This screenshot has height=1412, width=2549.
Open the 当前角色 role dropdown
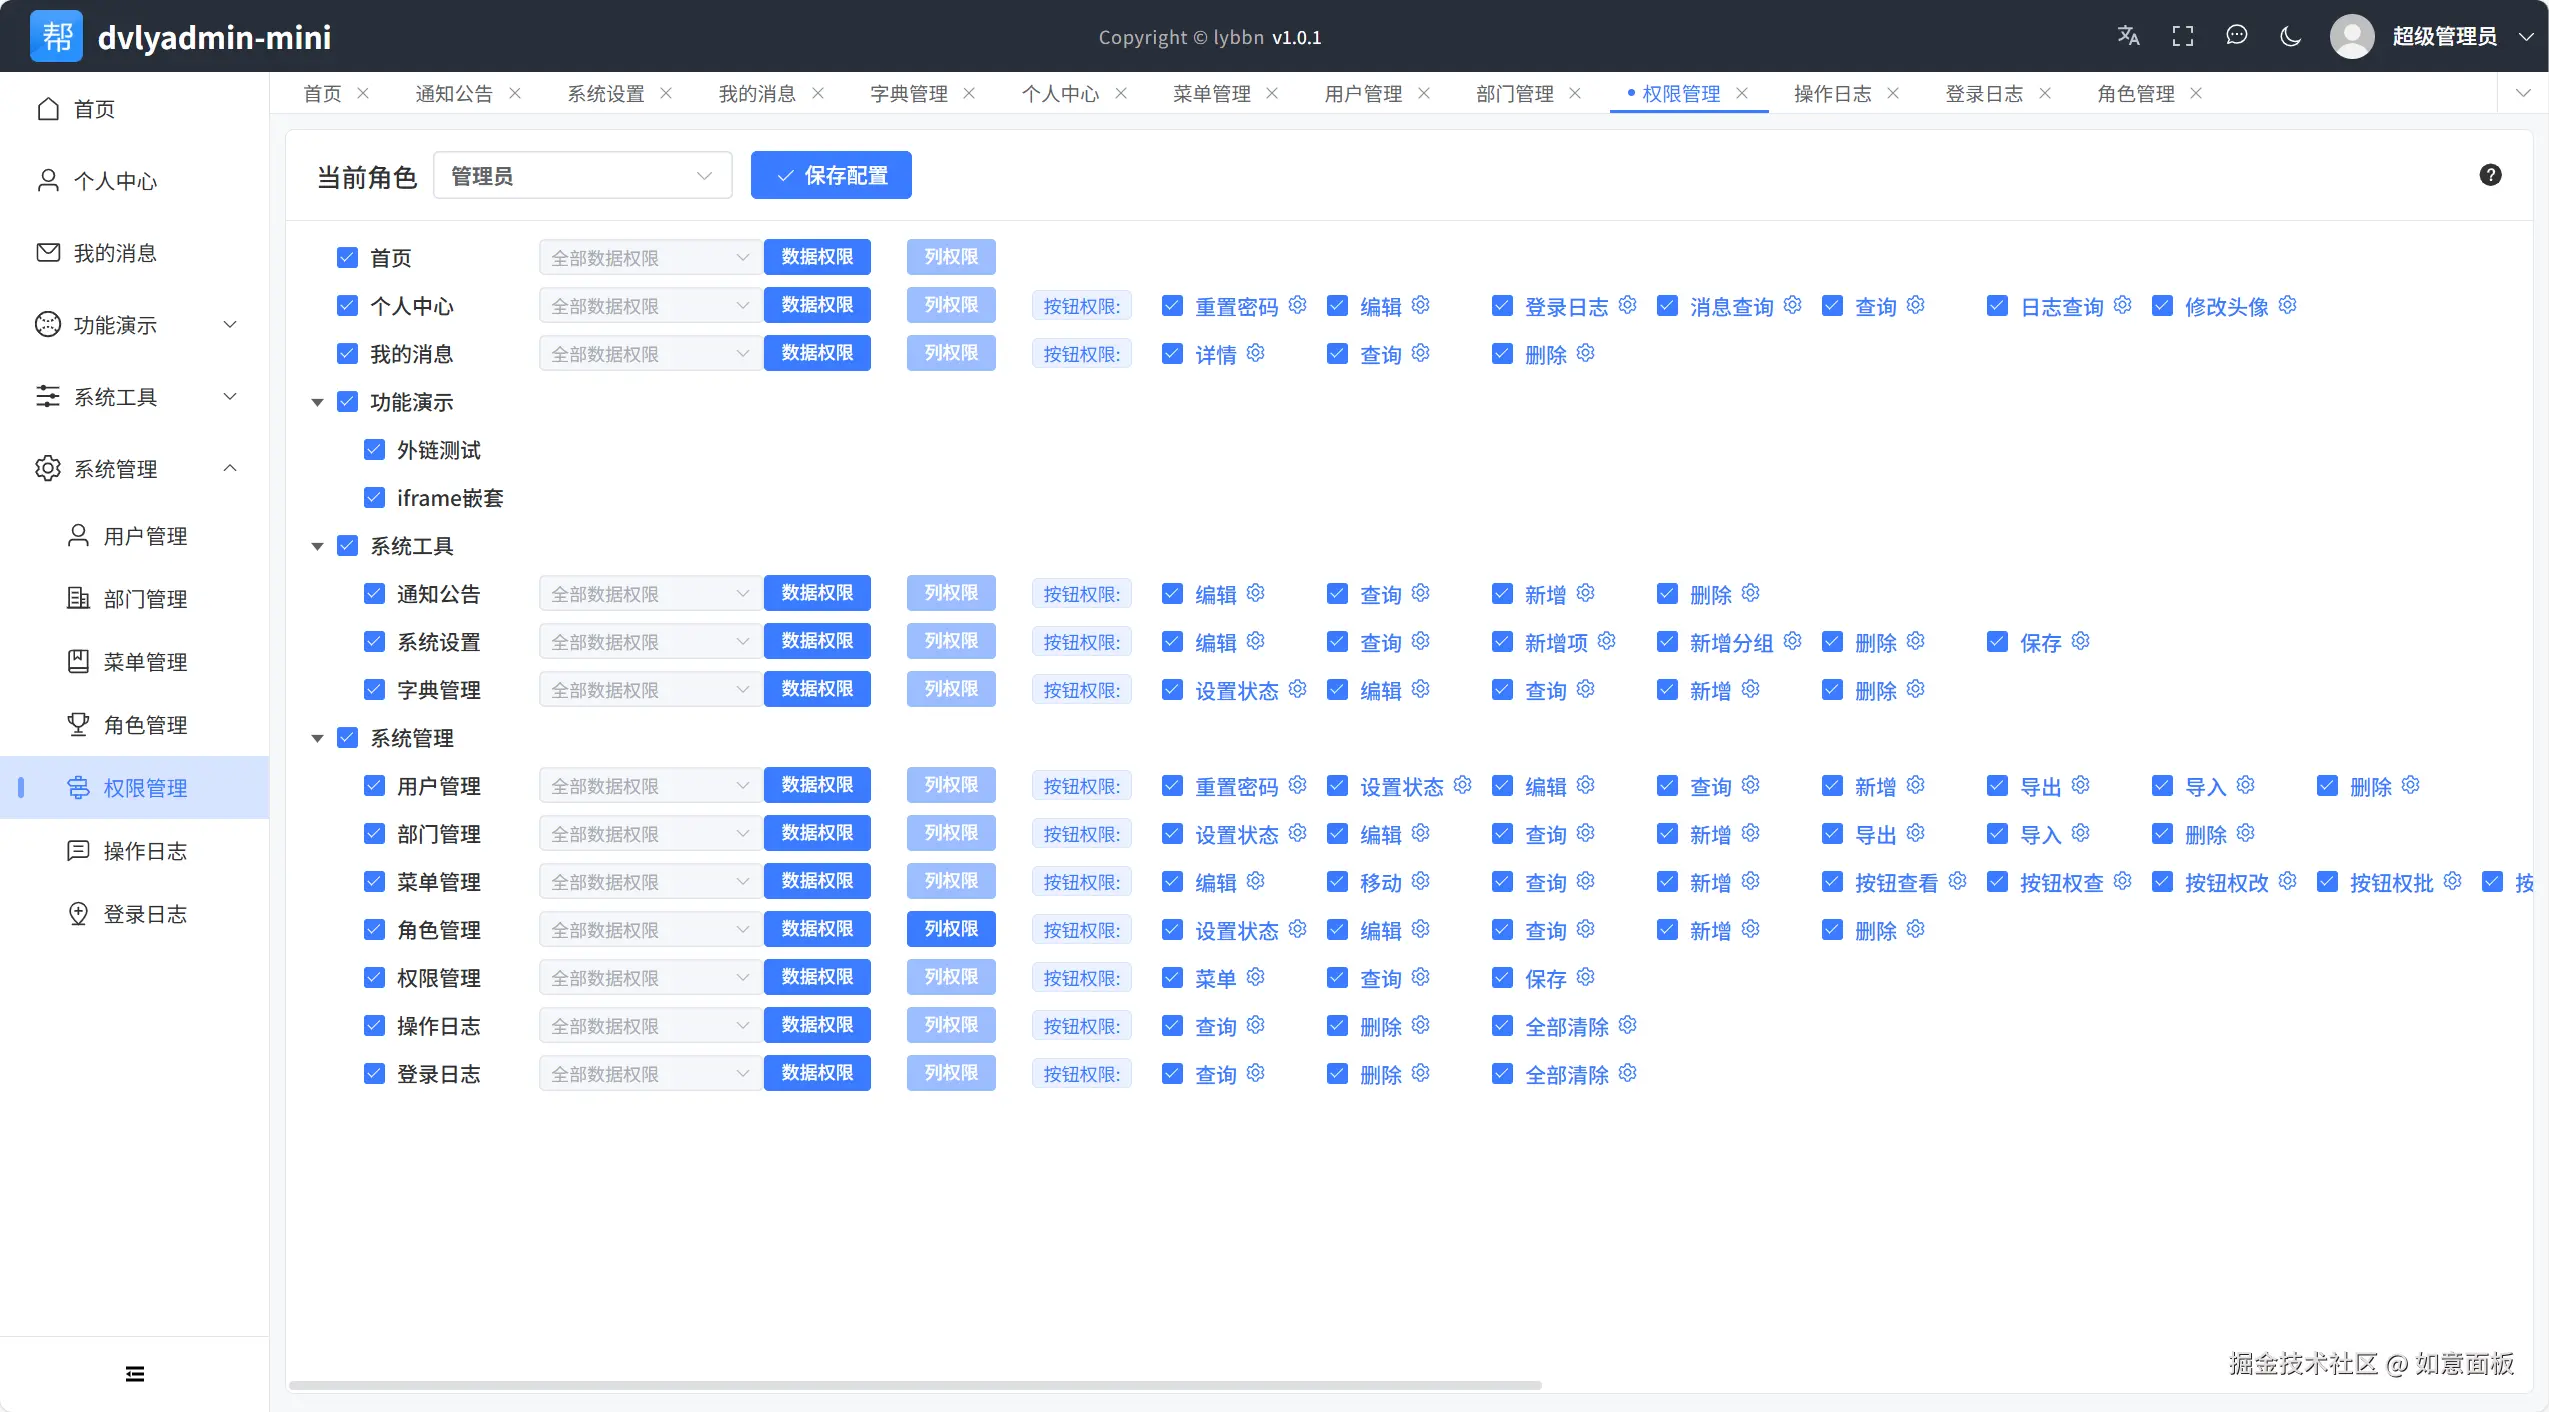pyautogui.click(x=582, y=176)
